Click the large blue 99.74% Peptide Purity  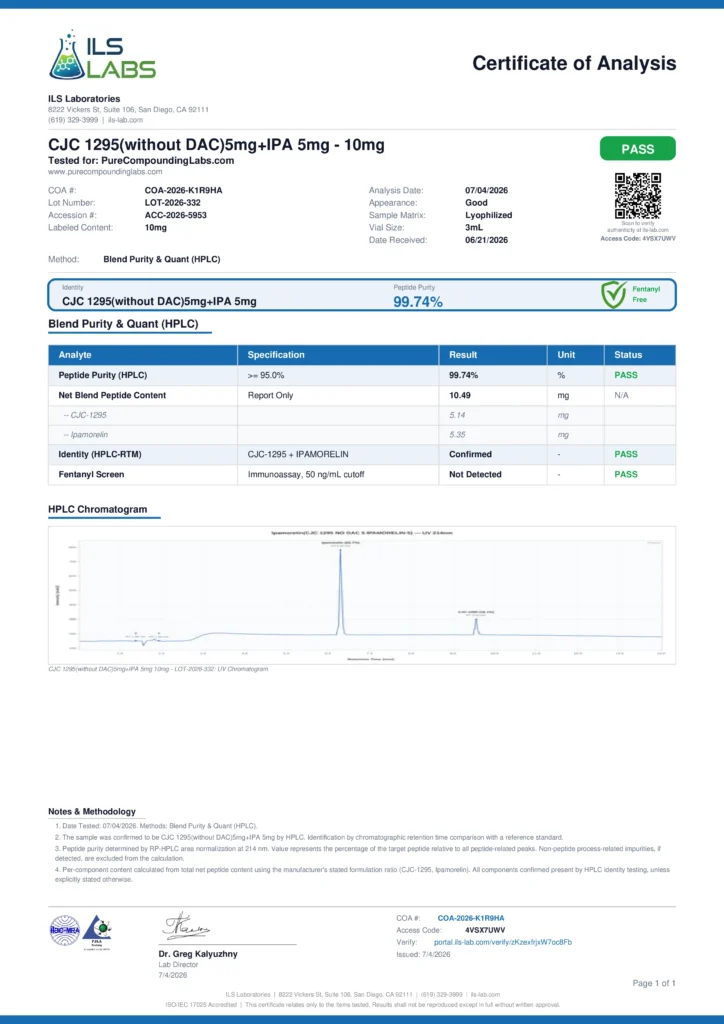[x=418, y=302]
